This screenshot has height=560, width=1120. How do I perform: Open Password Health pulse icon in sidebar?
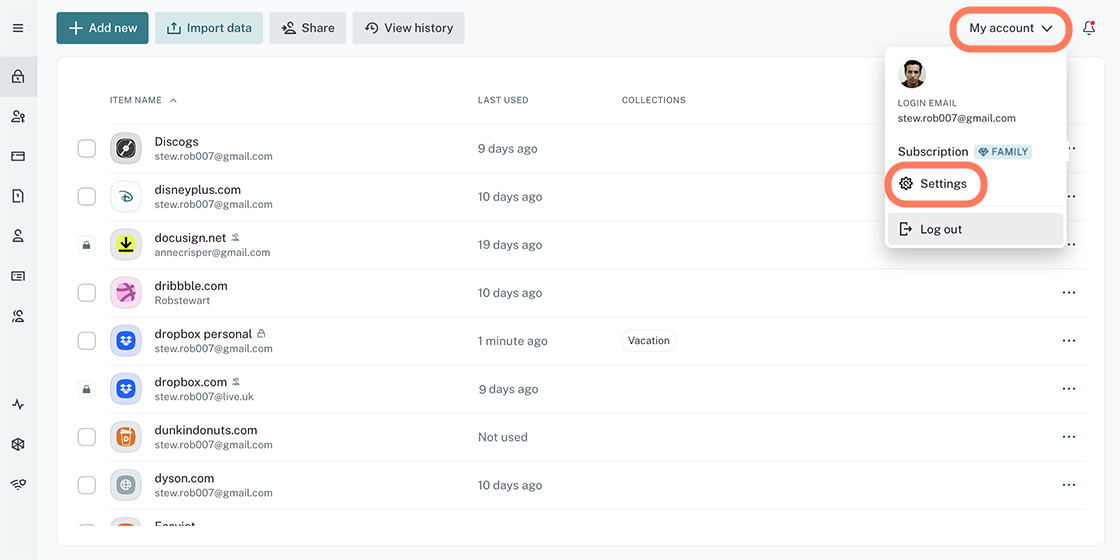click(x=18, y=405)
